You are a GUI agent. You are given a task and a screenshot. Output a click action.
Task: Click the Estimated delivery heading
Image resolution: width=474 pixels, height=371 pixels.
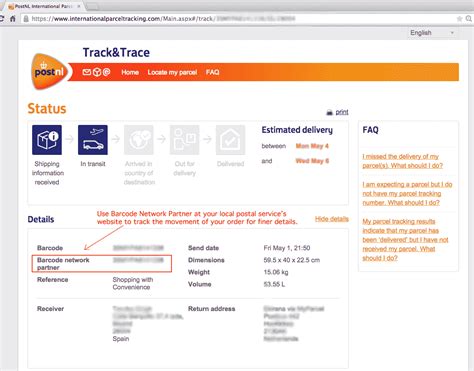coord(297,130)
